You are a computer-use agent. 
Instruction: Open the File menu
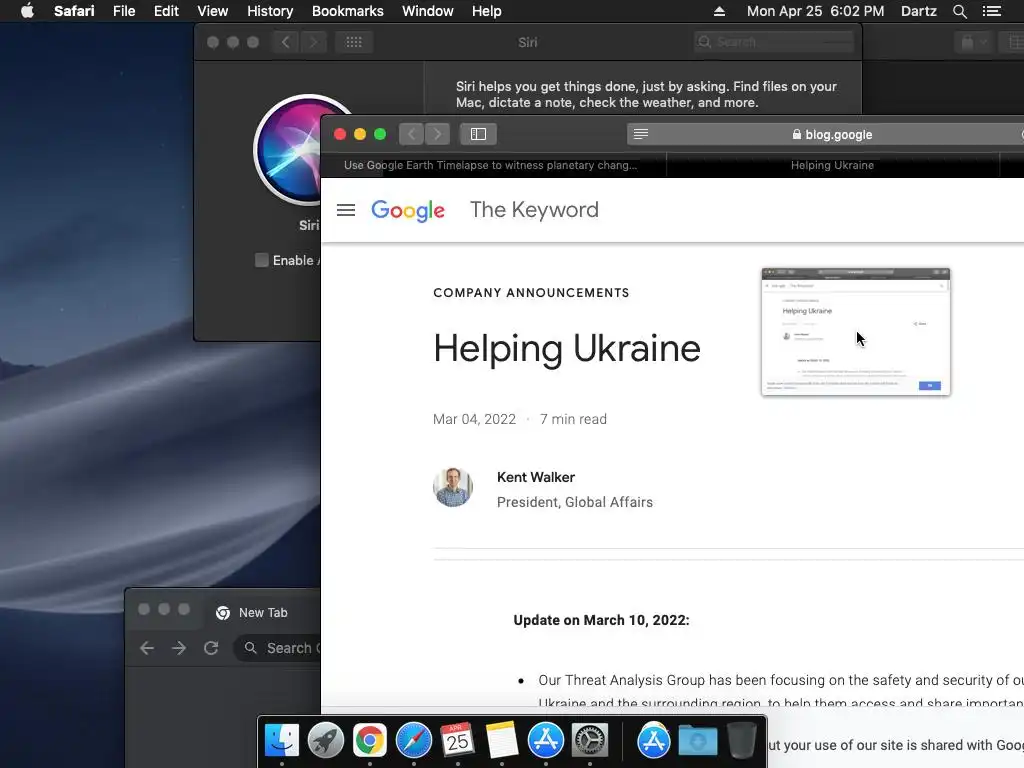[123, 11]
